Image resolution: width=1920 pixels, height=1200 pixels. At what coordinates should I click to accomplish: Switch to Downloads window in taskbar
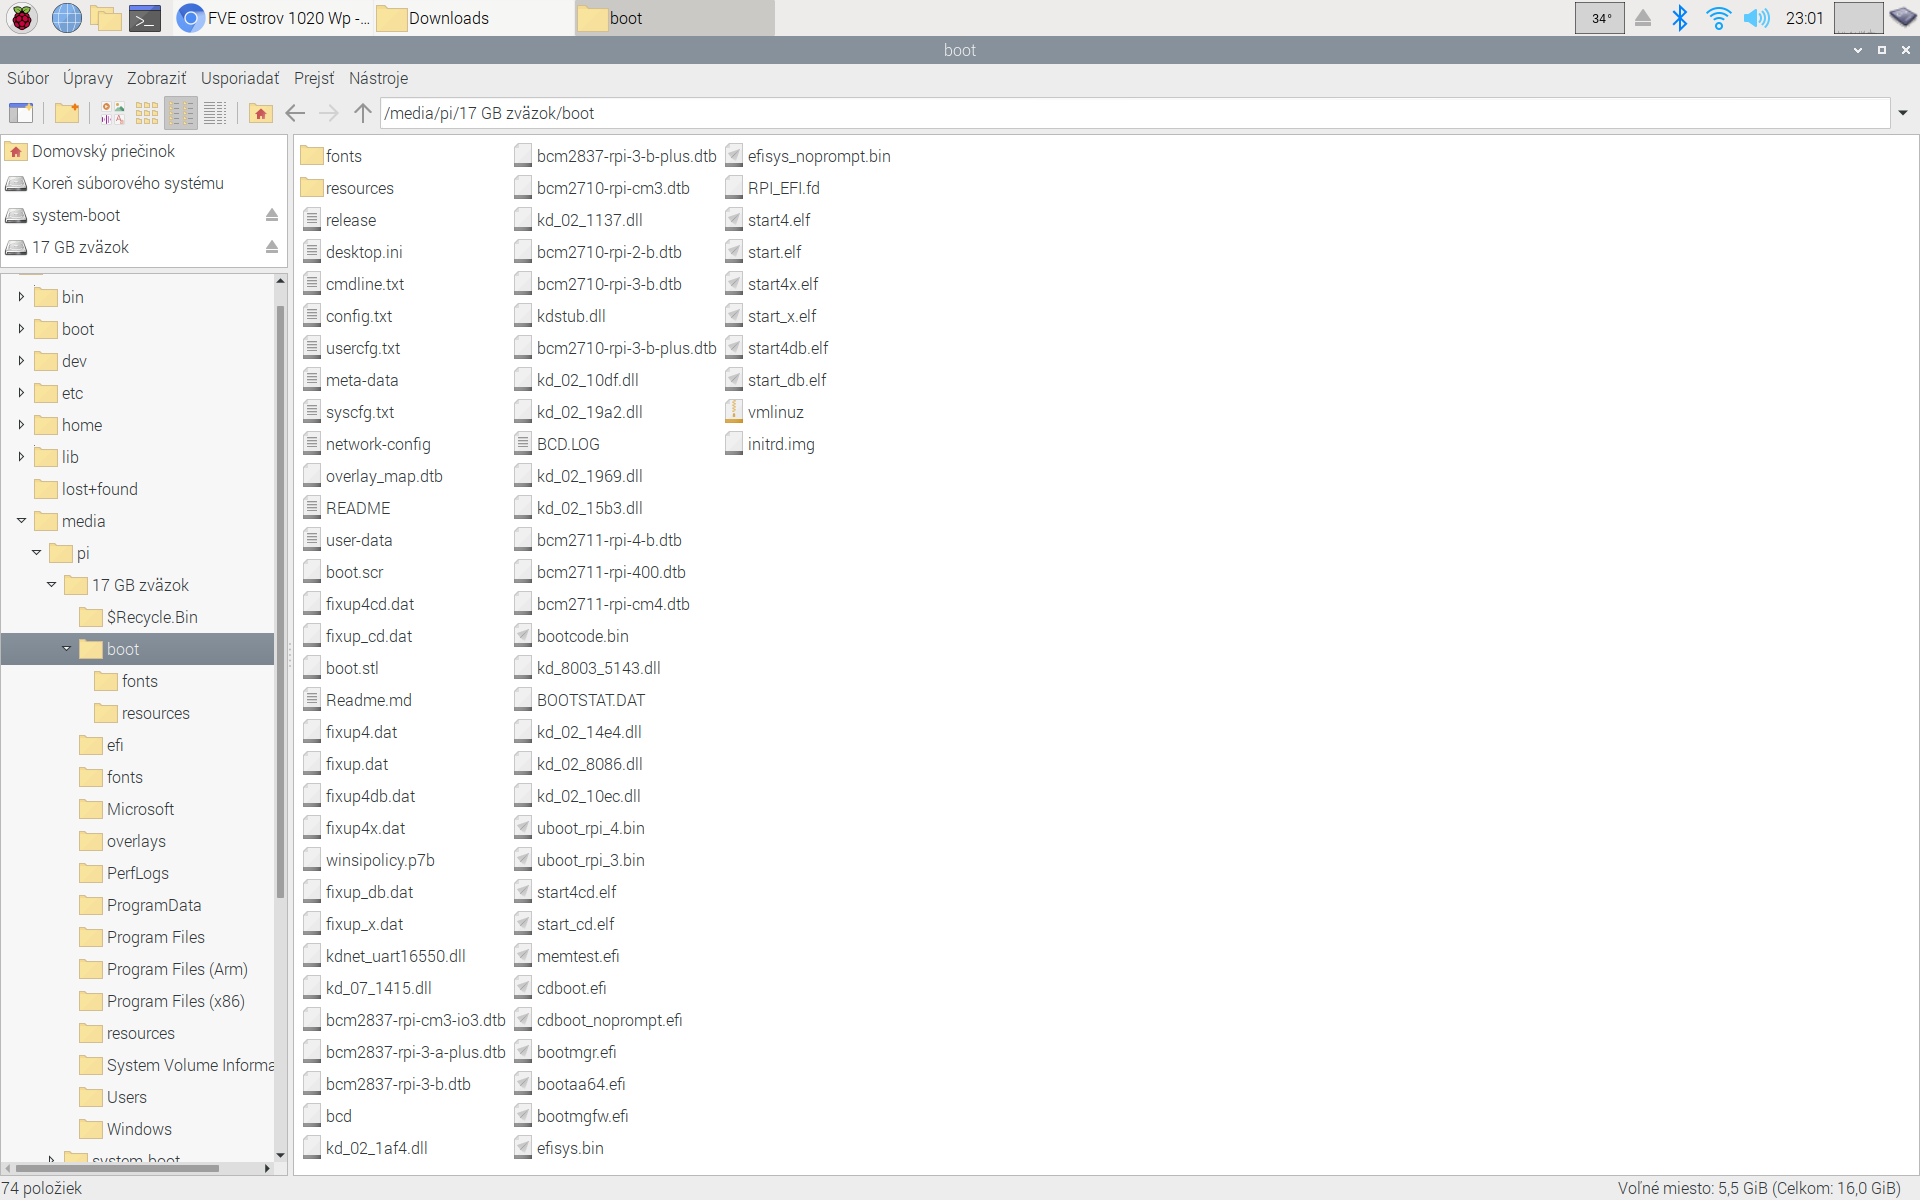click(x=450, y=18)
